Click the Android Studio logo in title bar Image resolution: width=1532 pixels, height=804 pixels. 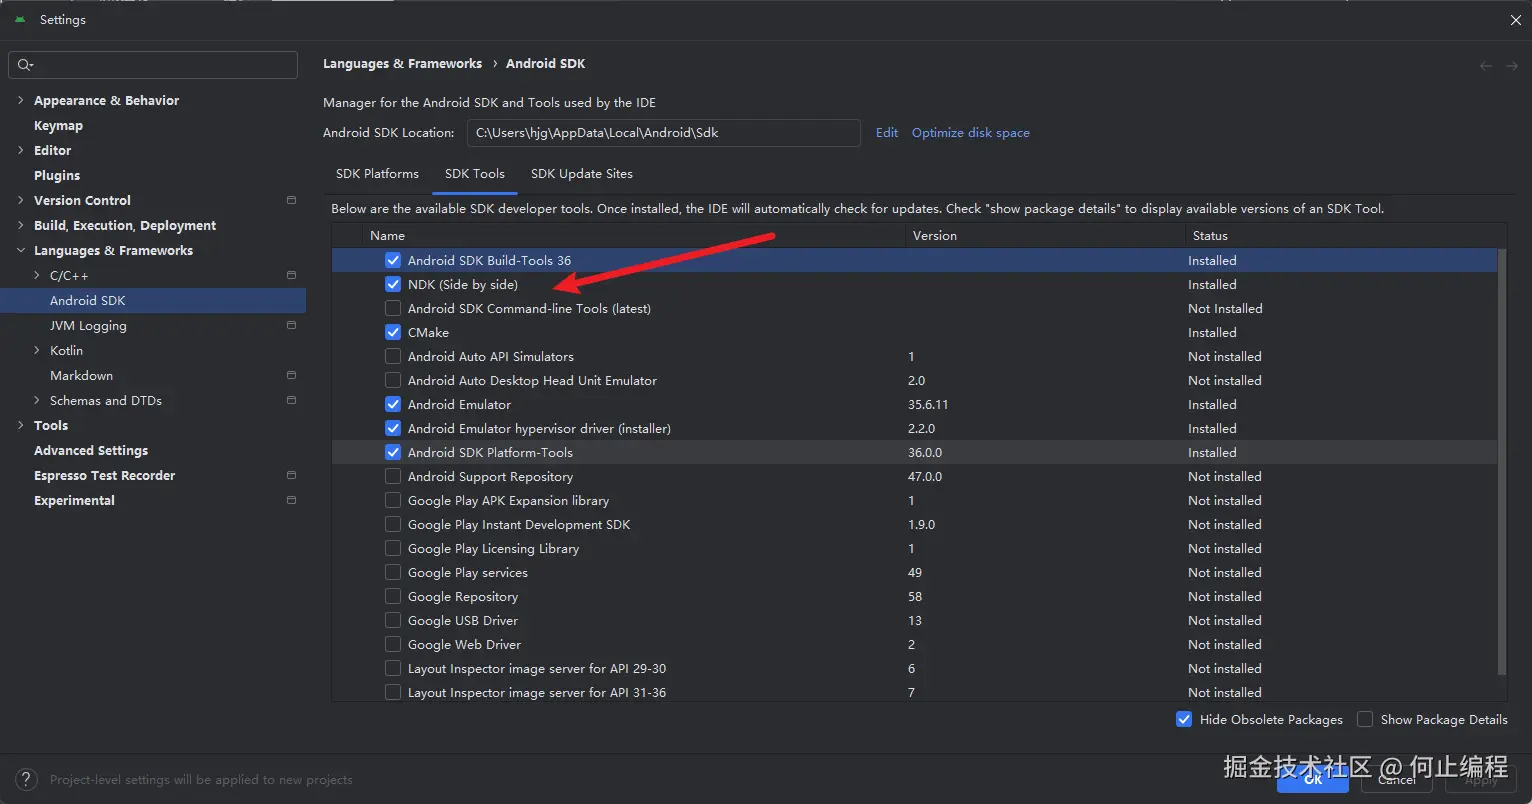tap(20, 19)
